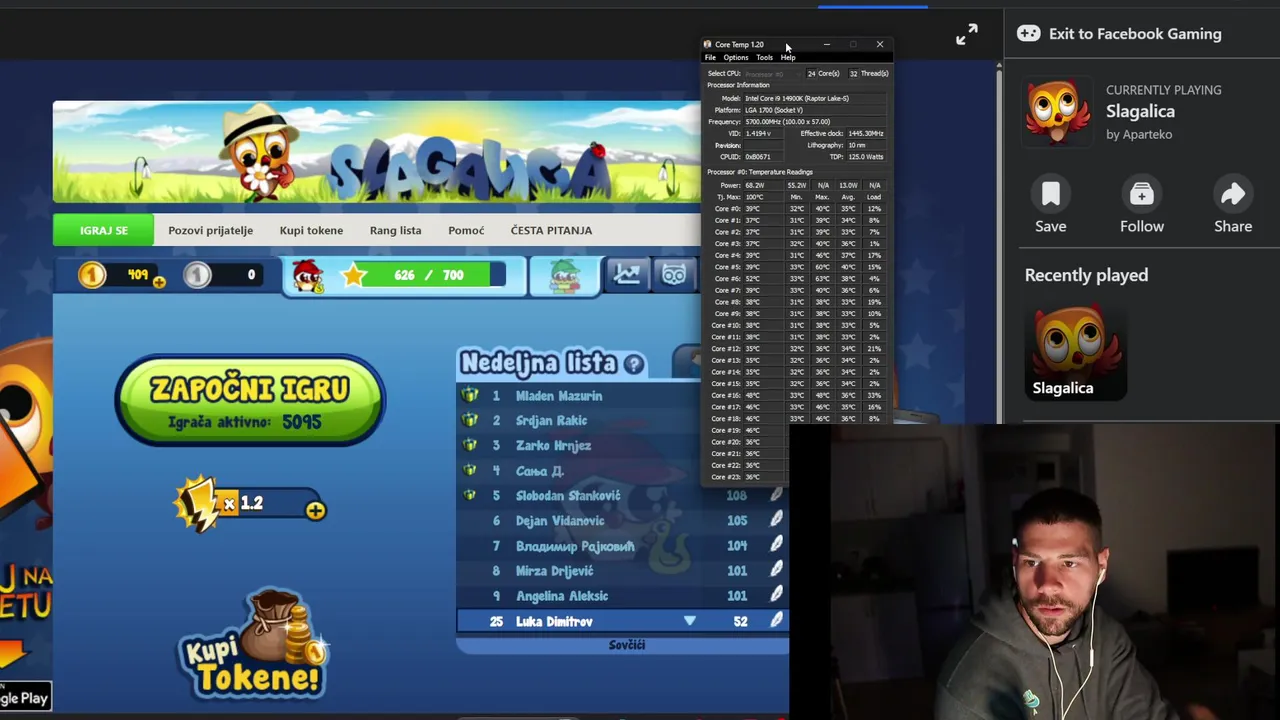
Task: Open the red-hat owl avatar profile
Action: click(x=308, y=275)
